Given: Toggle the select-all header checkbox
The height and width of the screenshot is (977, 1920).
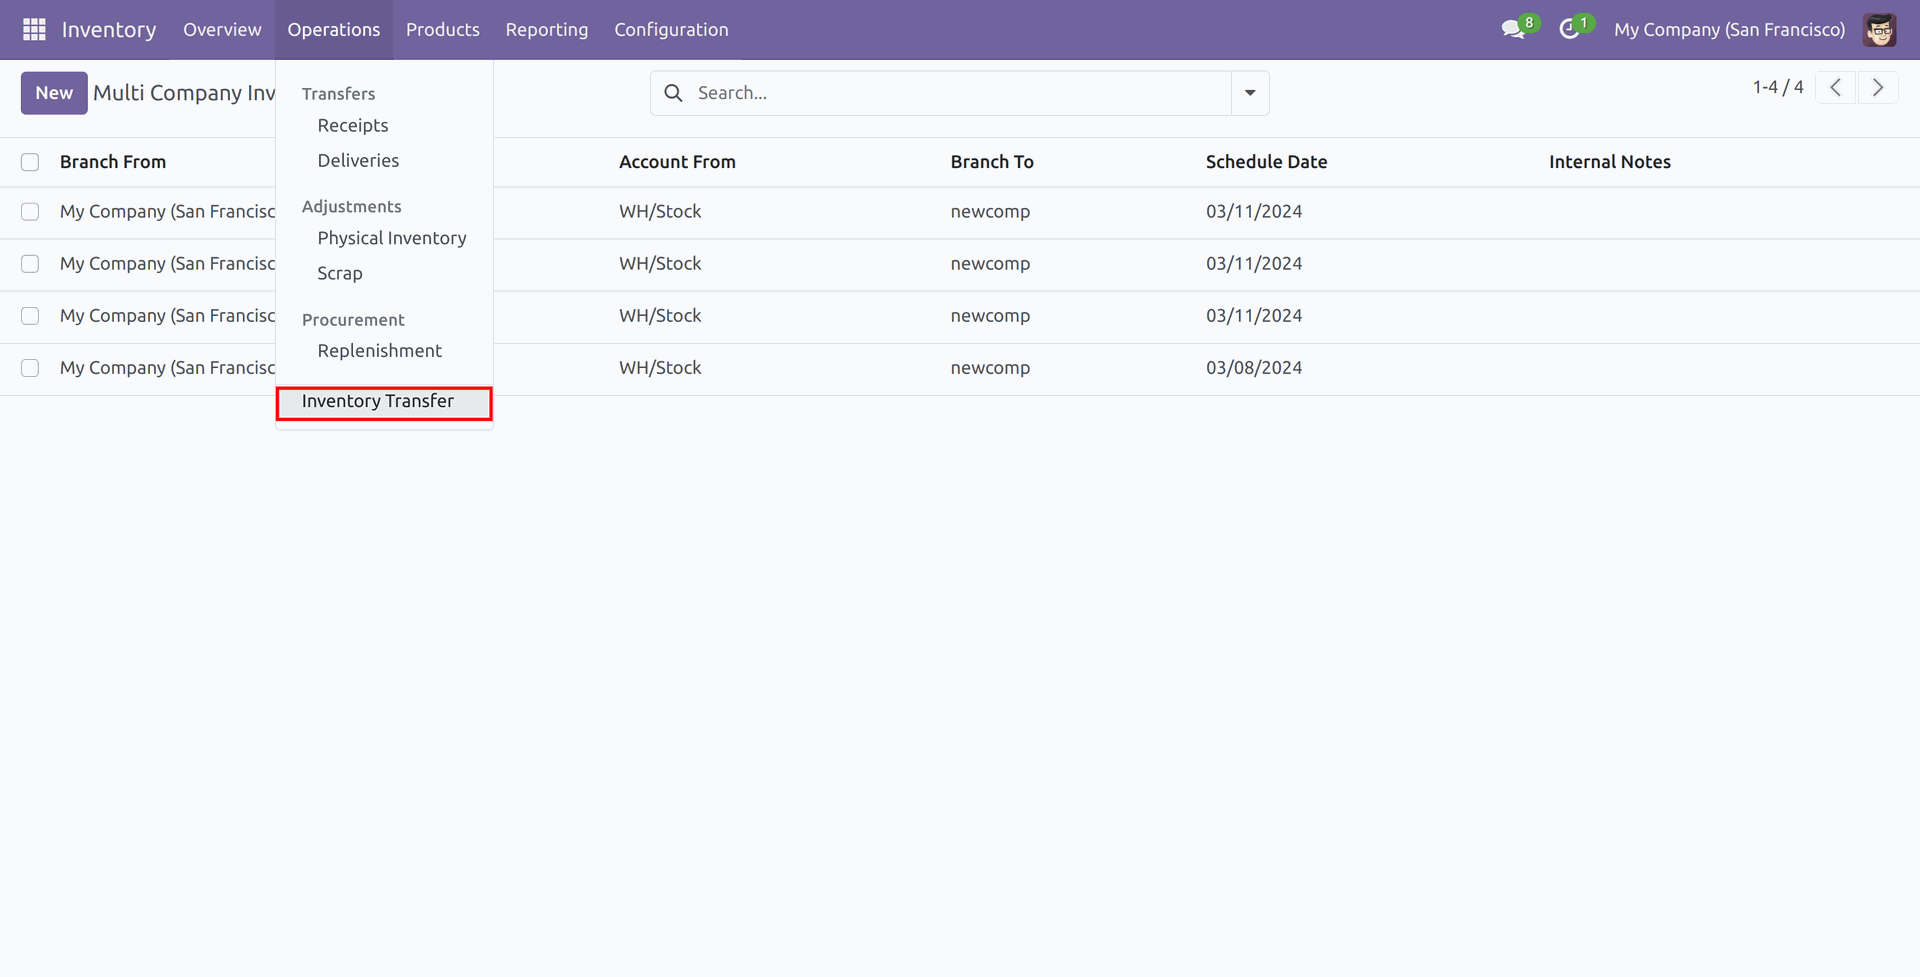Looking at the screenshot, I should [30, 162].
